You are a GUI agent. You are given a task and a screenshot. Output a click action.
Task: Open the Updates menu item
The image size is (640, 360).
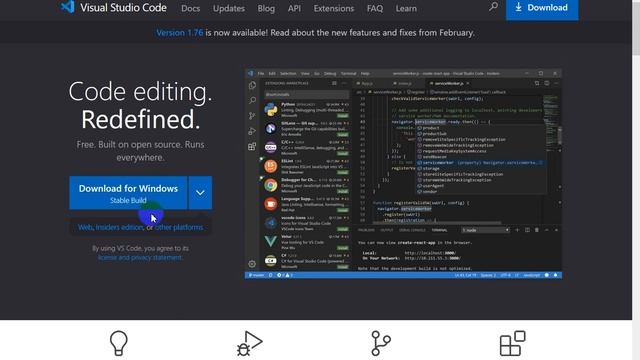(229, 8)
